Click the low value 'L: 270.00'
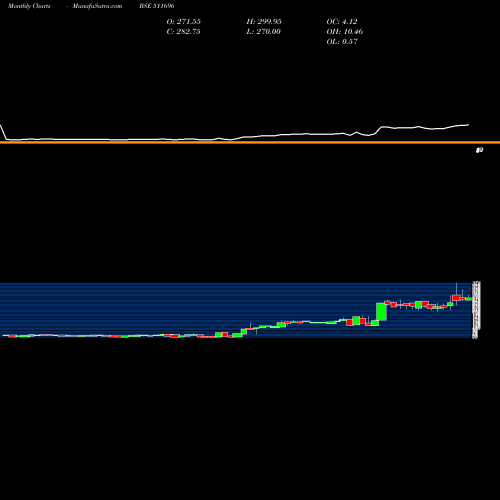 point(264,31)
